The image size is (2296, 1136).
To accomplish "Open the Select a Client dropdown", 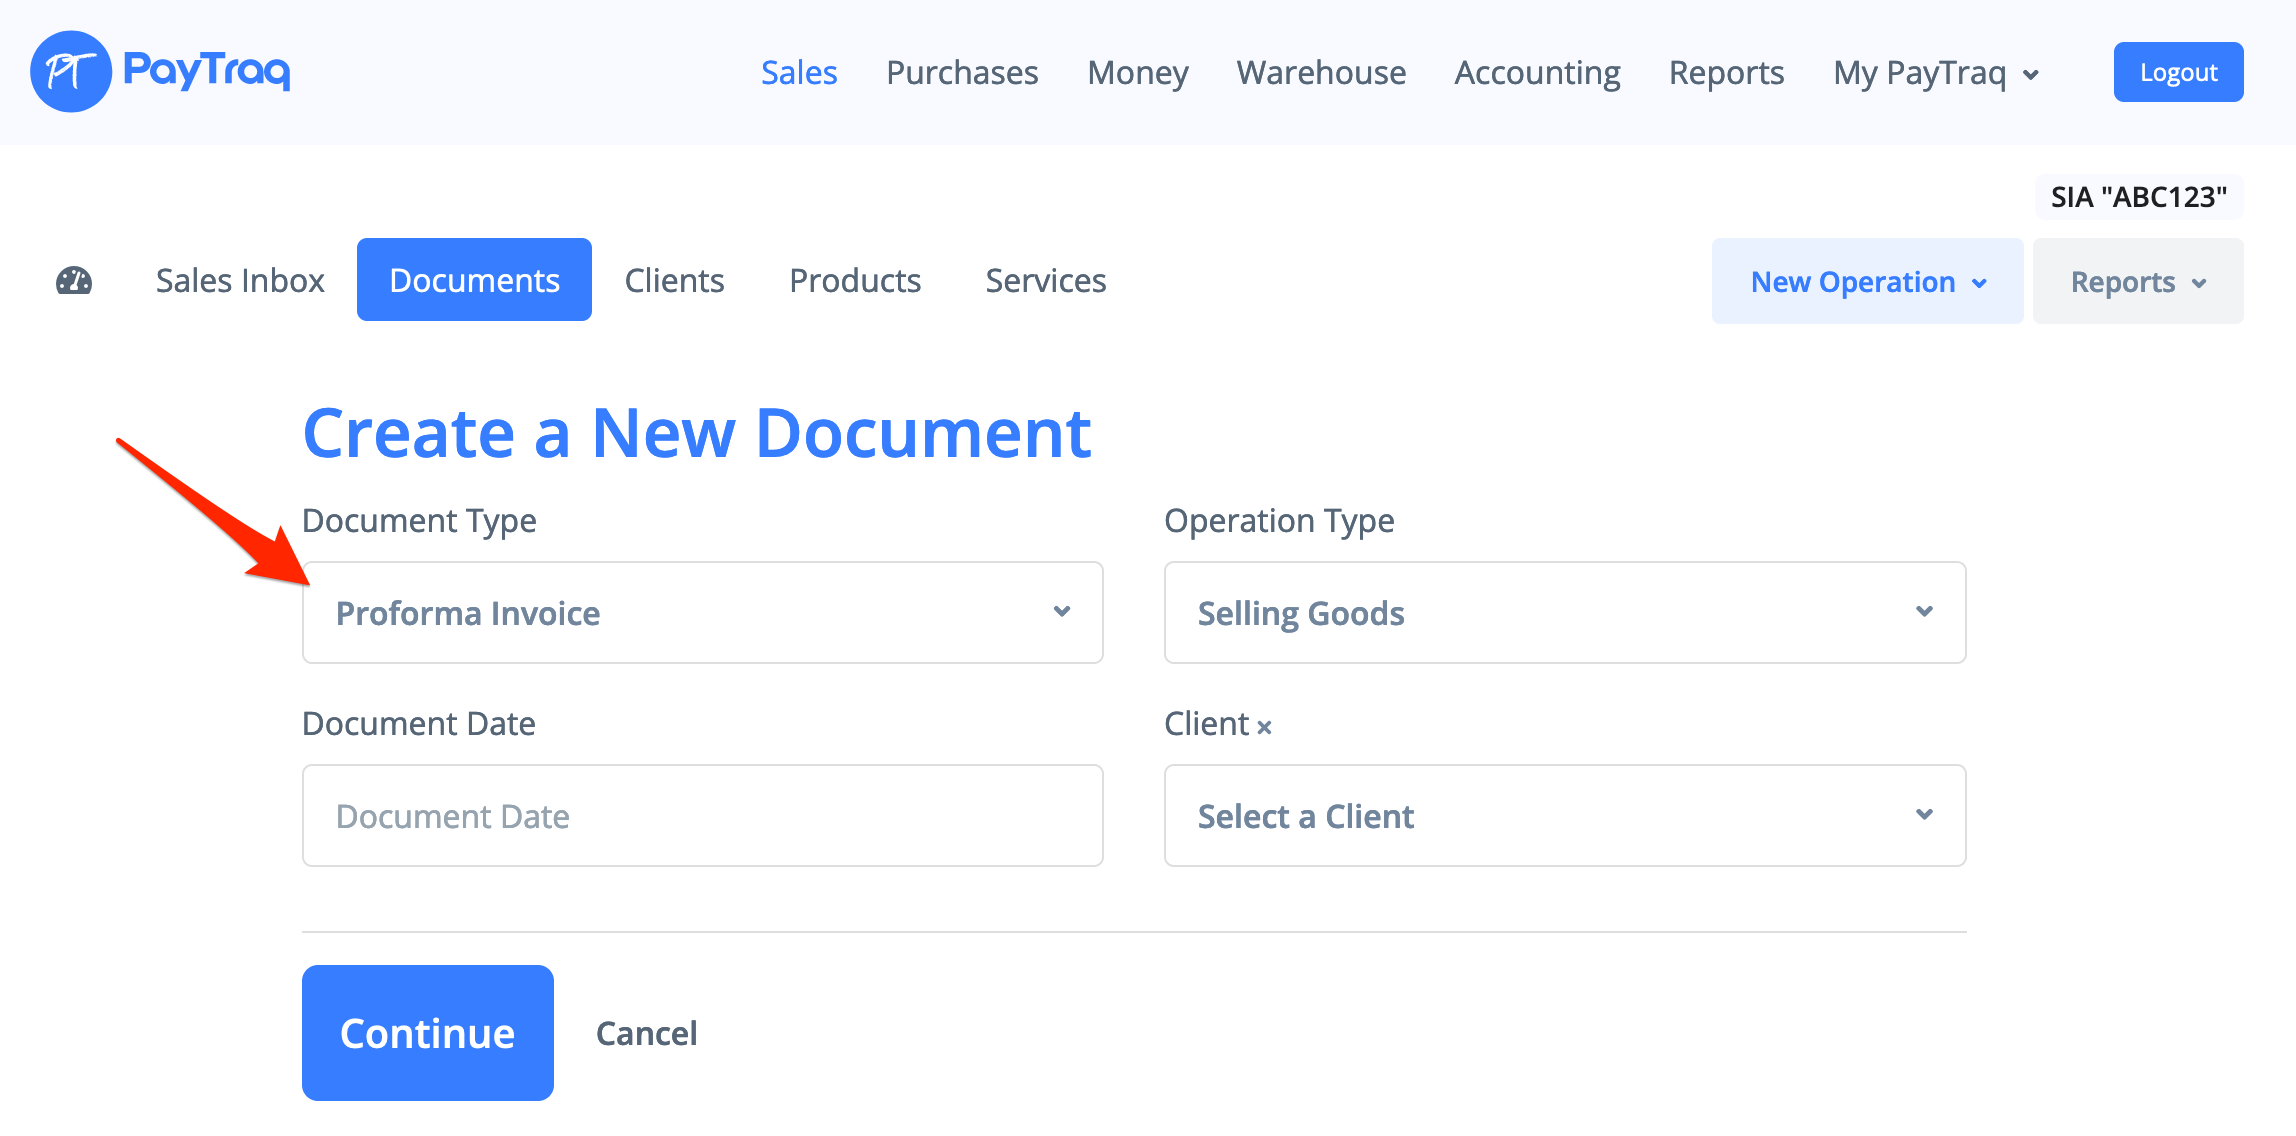I will 1564,816.
